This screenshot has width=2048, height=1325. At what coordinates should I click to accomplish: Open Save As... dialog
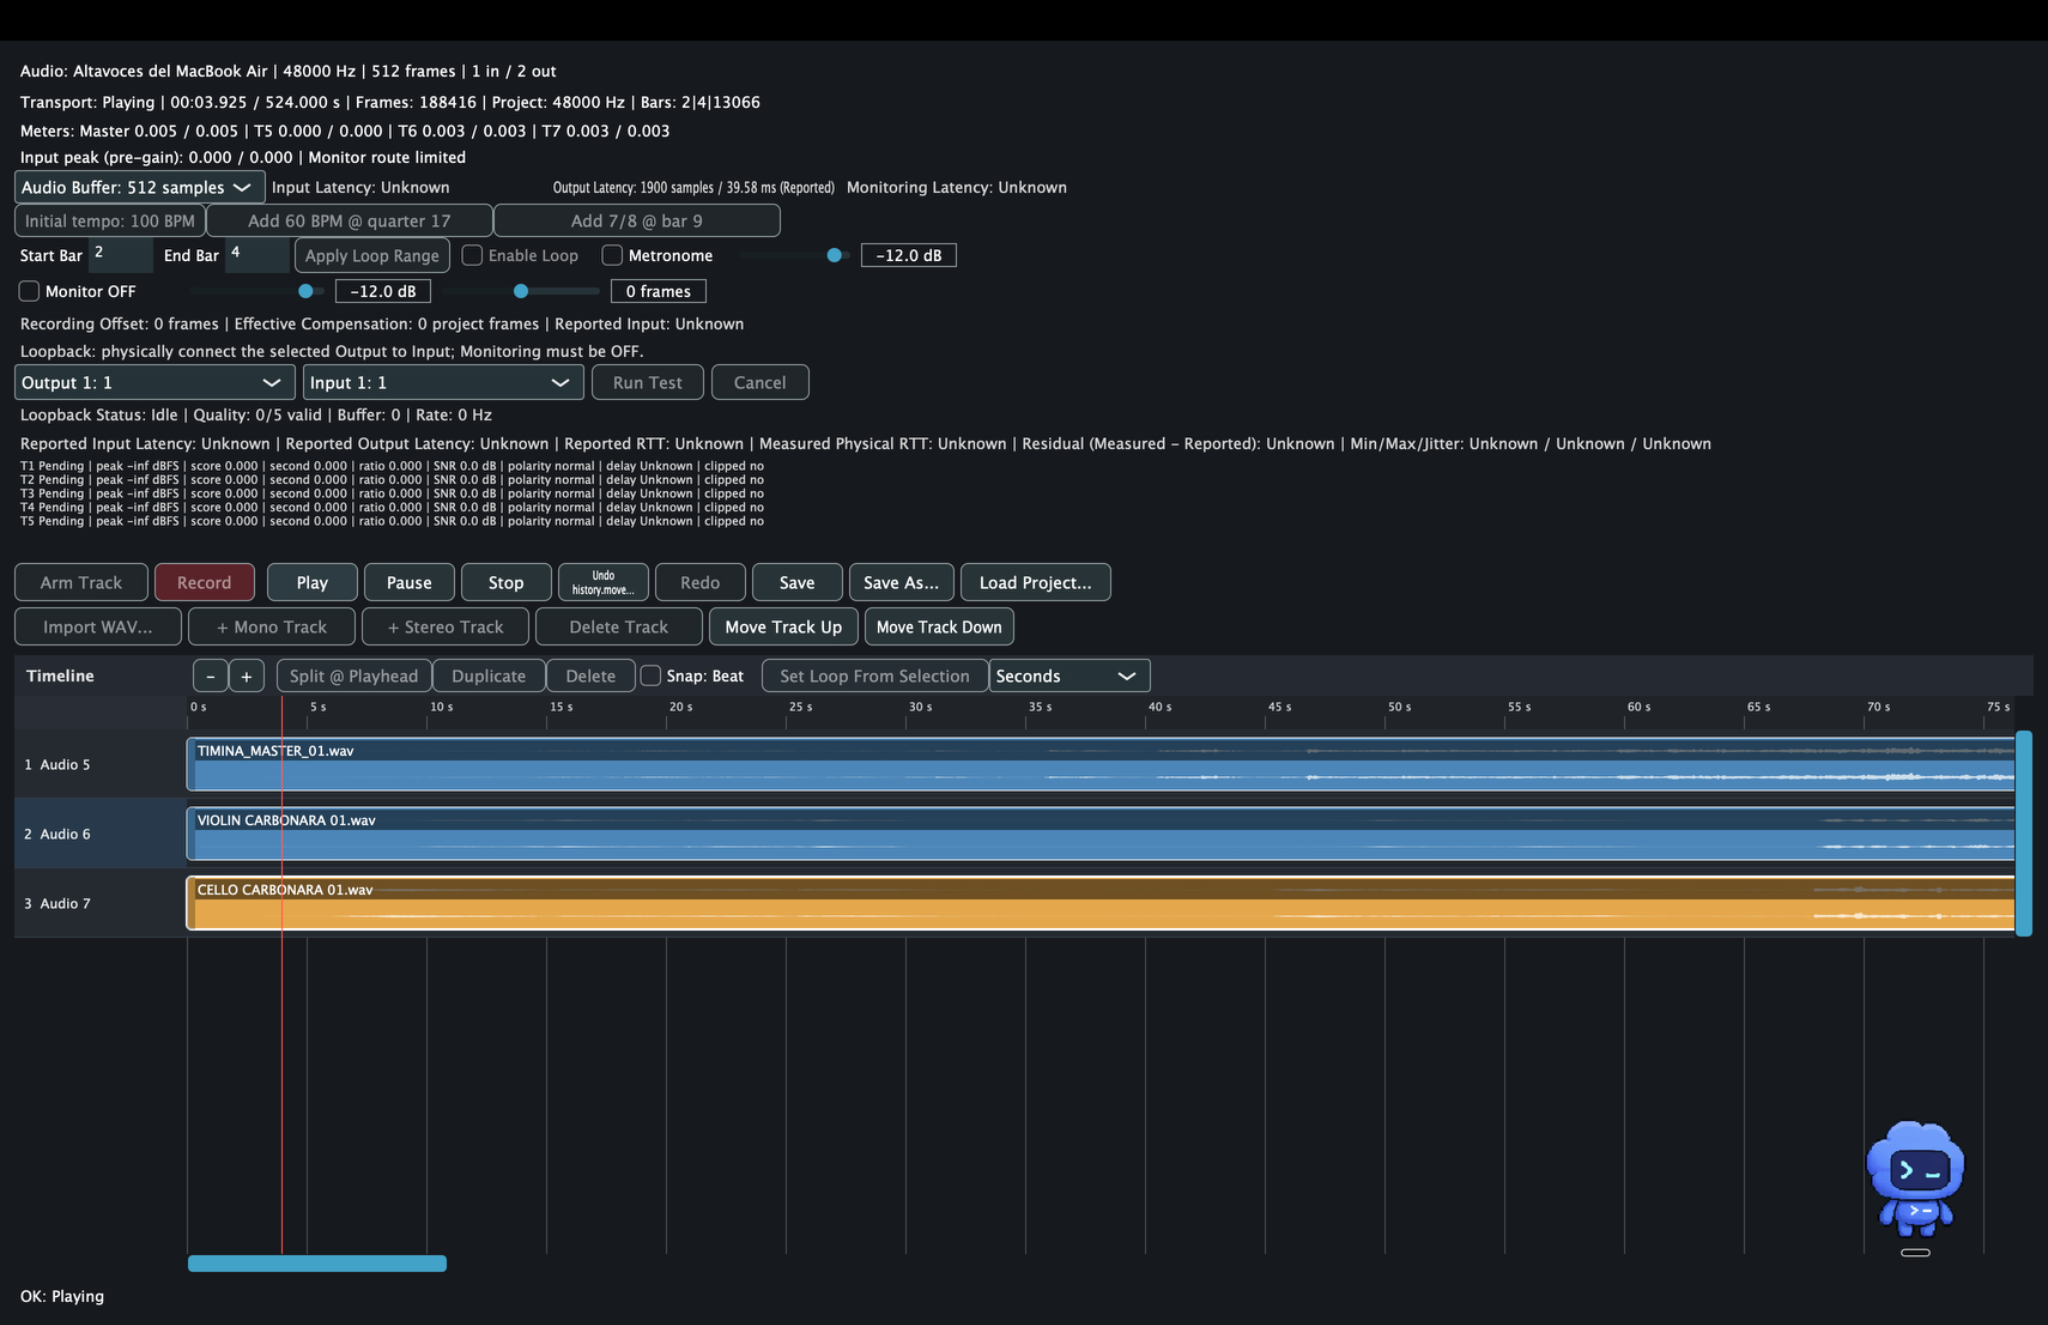pyautogui.click(x=901, y=582)
